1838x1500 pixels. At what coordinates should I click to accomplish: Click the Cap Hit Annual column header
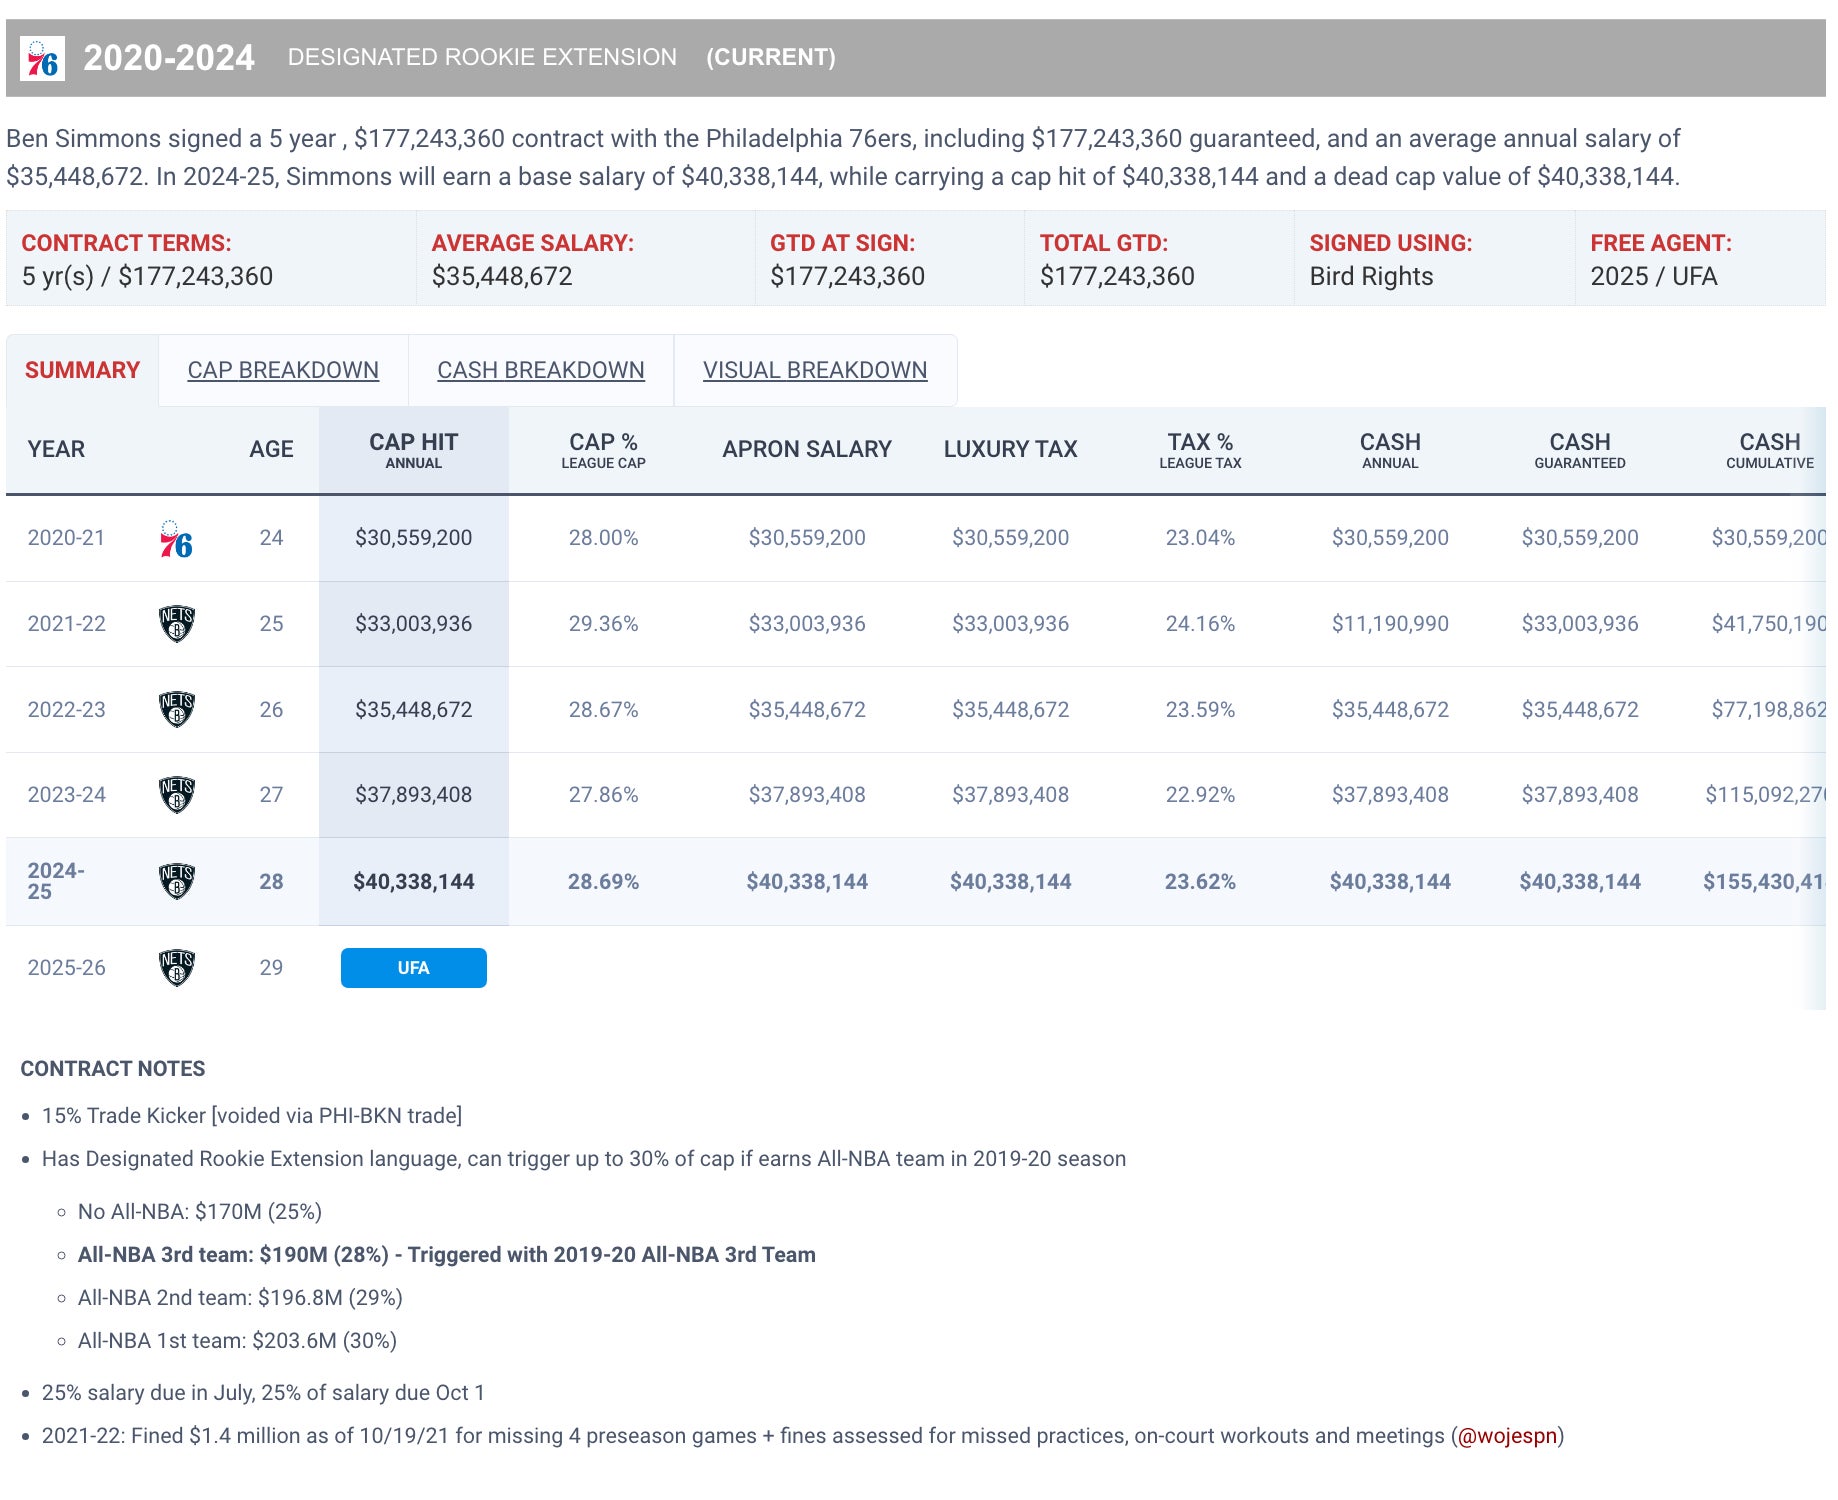tap(413, 450)
